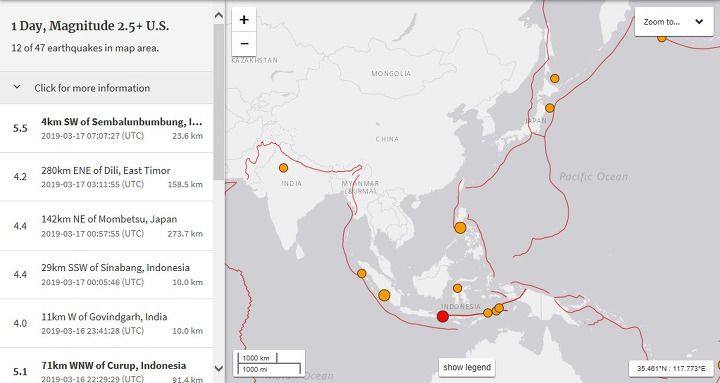This screenshot has height=383, width=720.
Task: Click the 'show legend' button
Action: point(467,367)
